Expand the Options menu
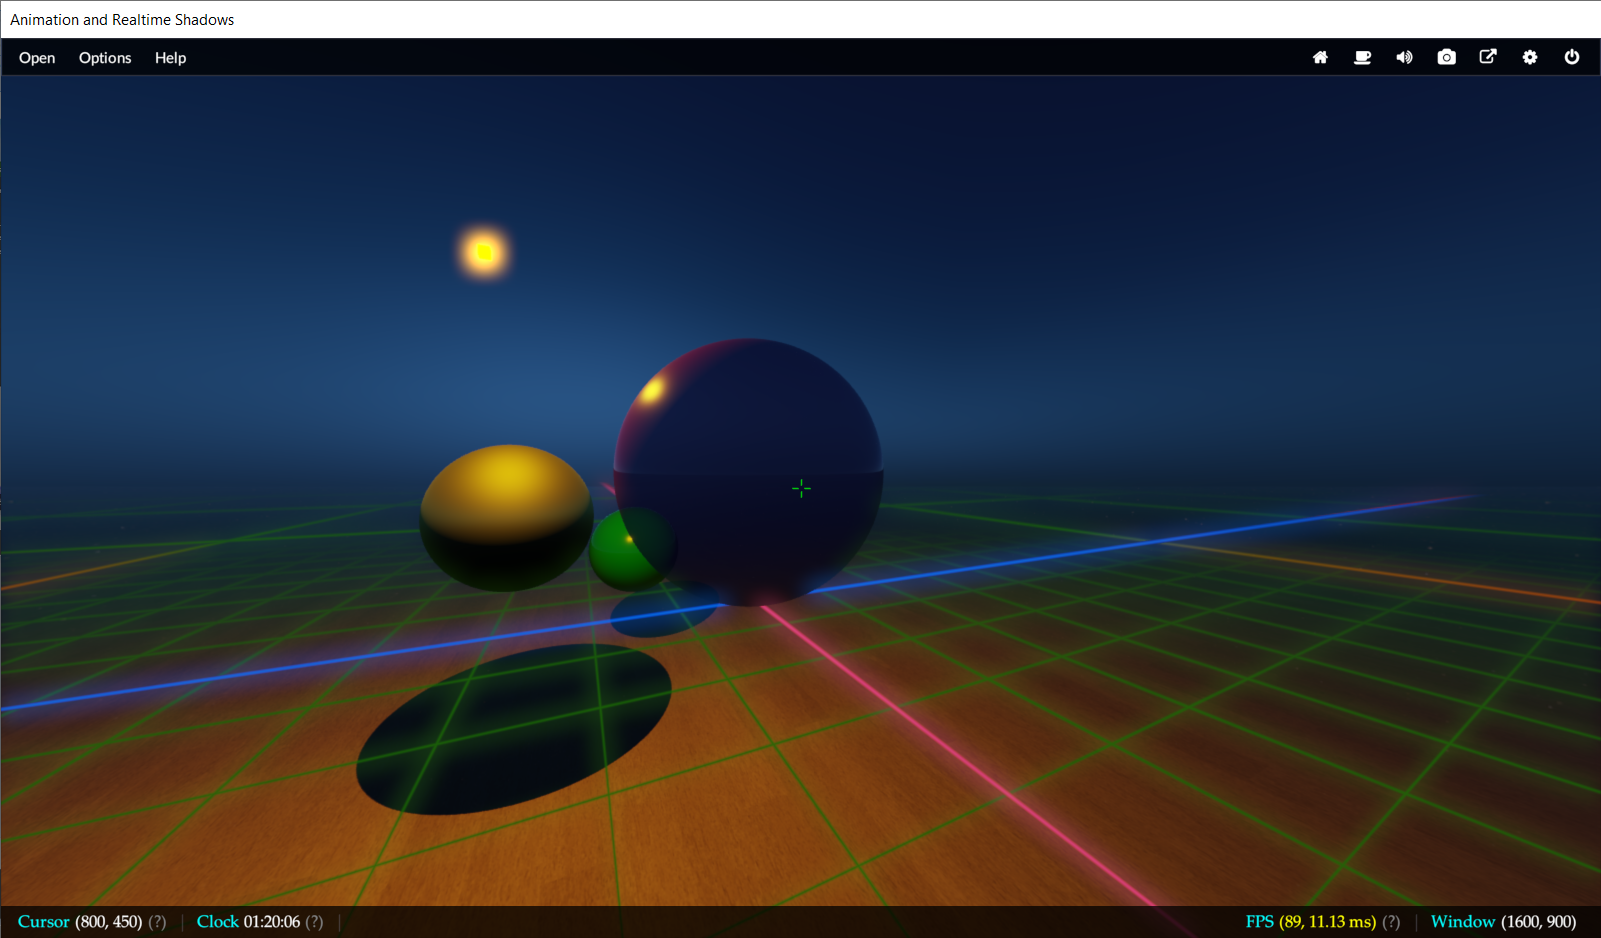The width and height of the screenshot is (1601, 938). pos(105,58)
